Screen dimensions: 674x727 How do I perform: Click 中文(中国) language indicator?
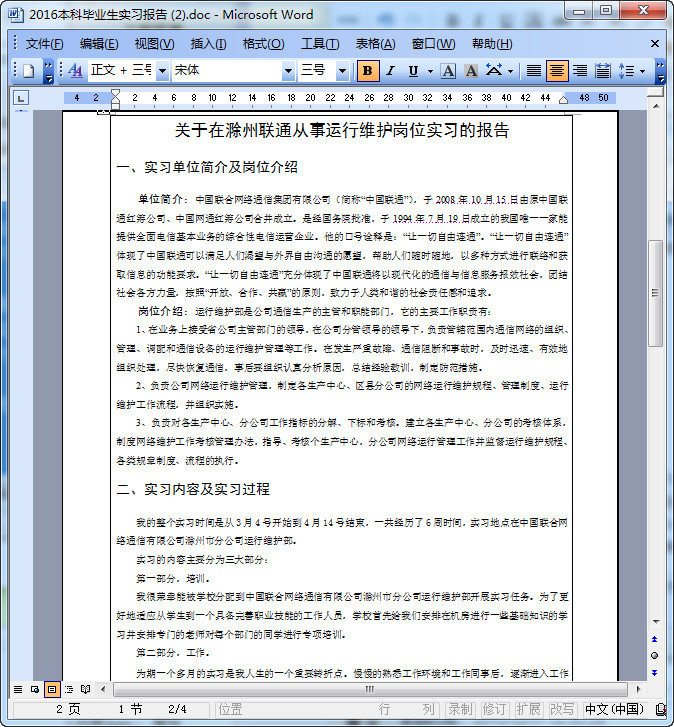pos(615,709)
